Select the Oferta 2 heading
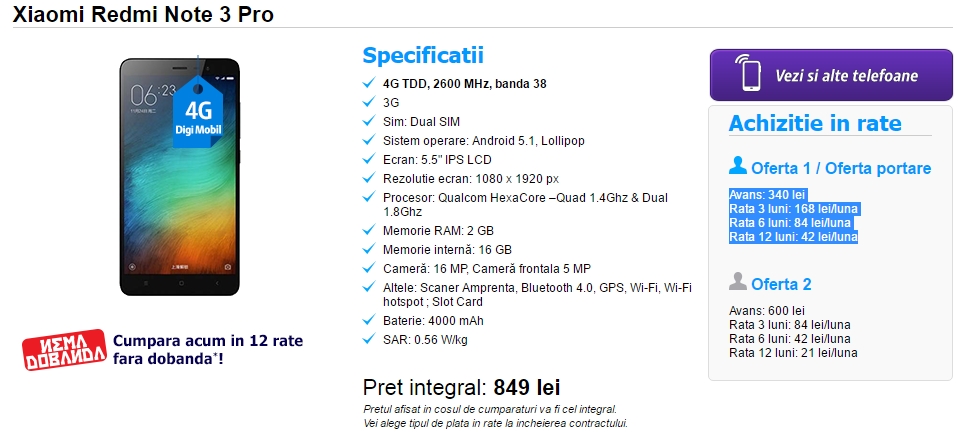The image size is (958, 433). pos(782,284)
